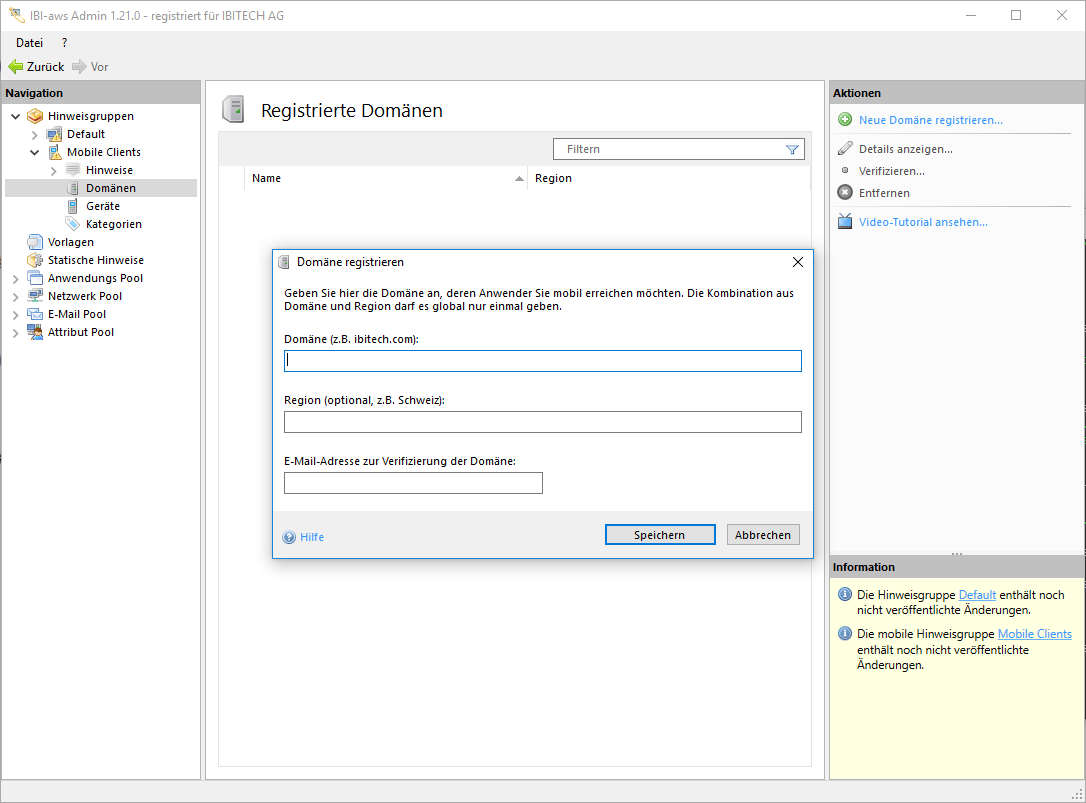This screenshot has height=803, width=1086.
Task: Open the Datei menu
Action: (x=30, y=43)
